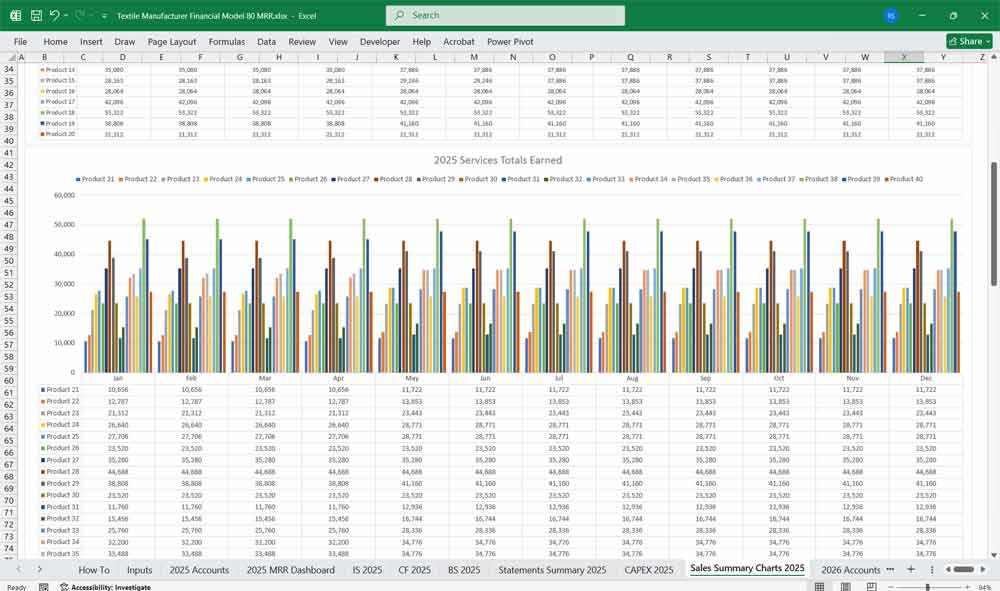Expand Customize Quick Access Toolbar dropdown
Screen dimensions: 1000x591
(105, 16)
